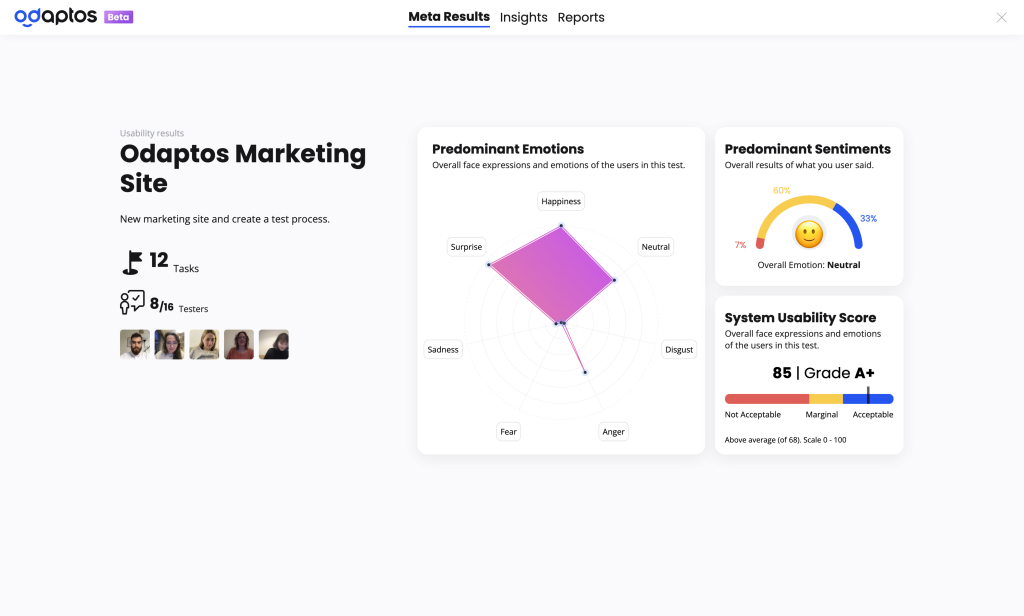Screen dimensions: 1024x616
Task: Close the results page with X
Action: coord(1001,17)
